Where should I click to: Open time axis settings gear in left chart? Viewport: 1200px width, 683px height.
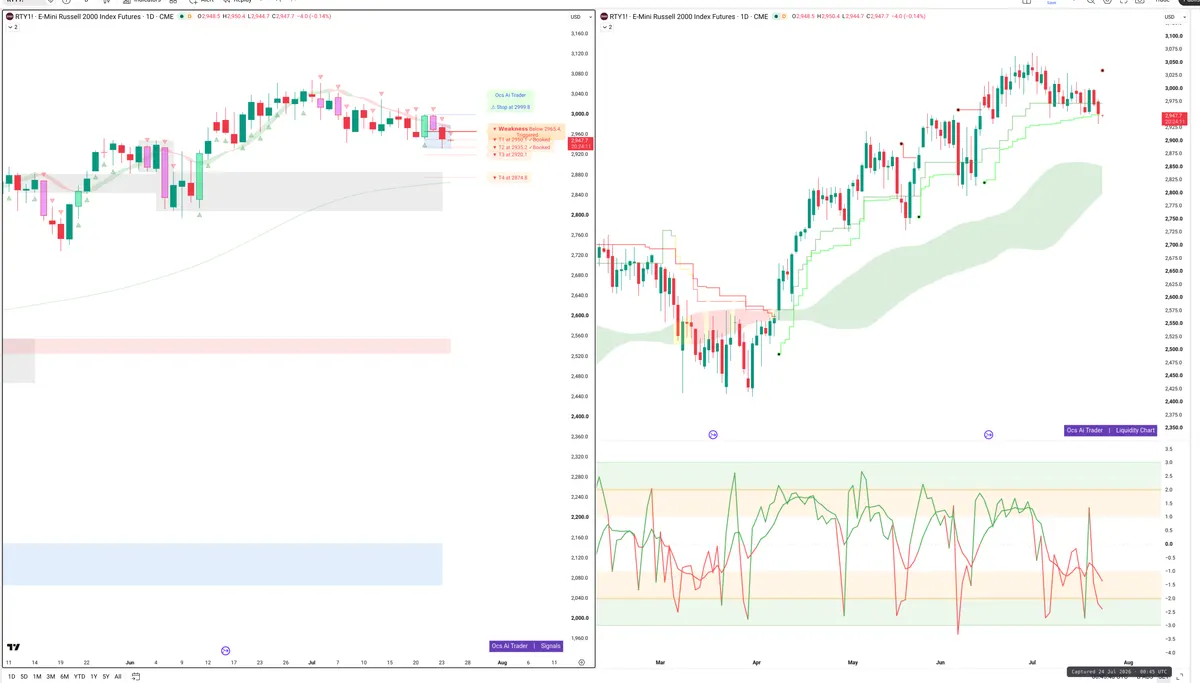pos(581,662)
